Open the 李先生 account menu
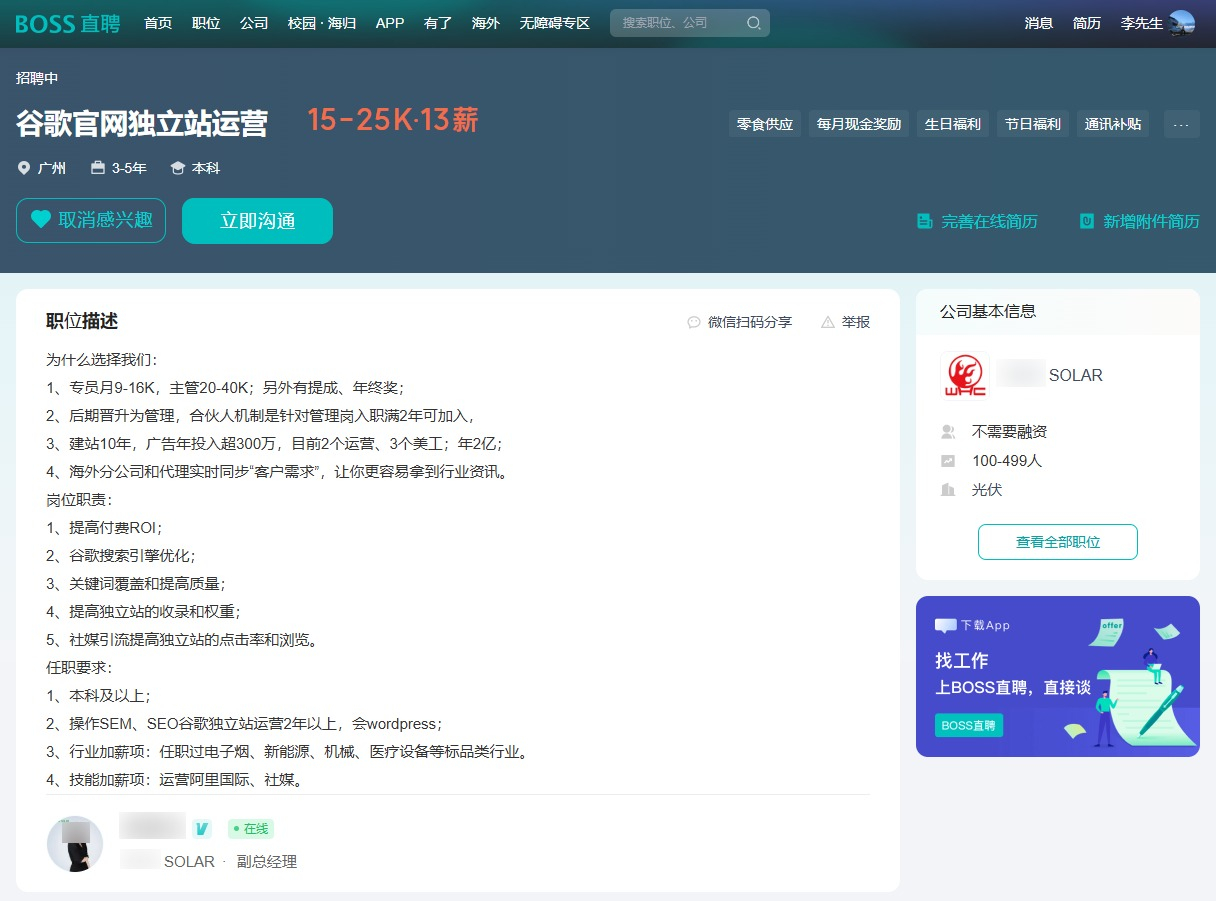 pos(1141,23)
